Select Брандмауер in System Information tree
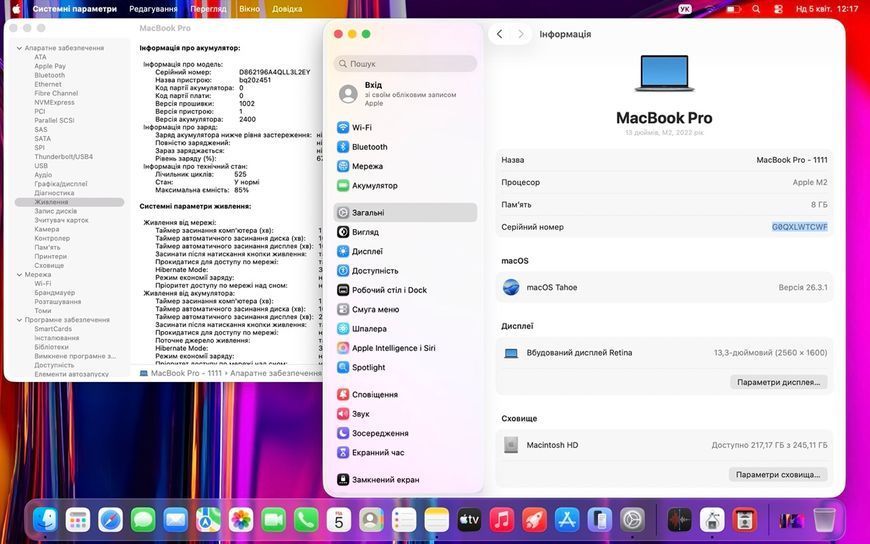870x544 pixels. point(54,293)
